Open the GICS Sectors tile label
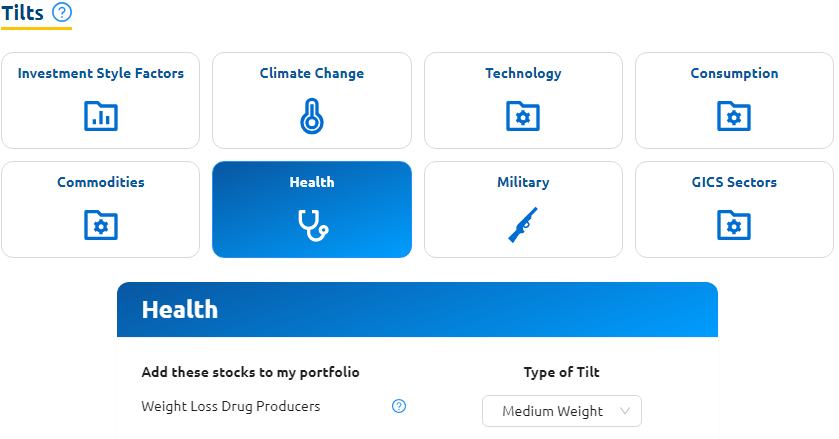 [734, 182]
